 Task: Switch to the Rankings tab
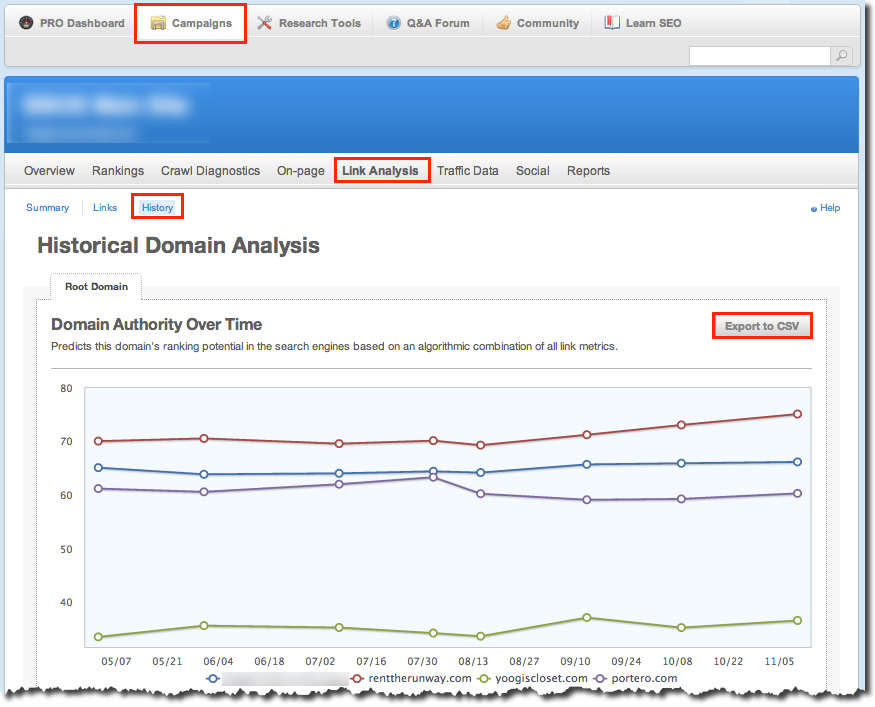pos(118,171)
